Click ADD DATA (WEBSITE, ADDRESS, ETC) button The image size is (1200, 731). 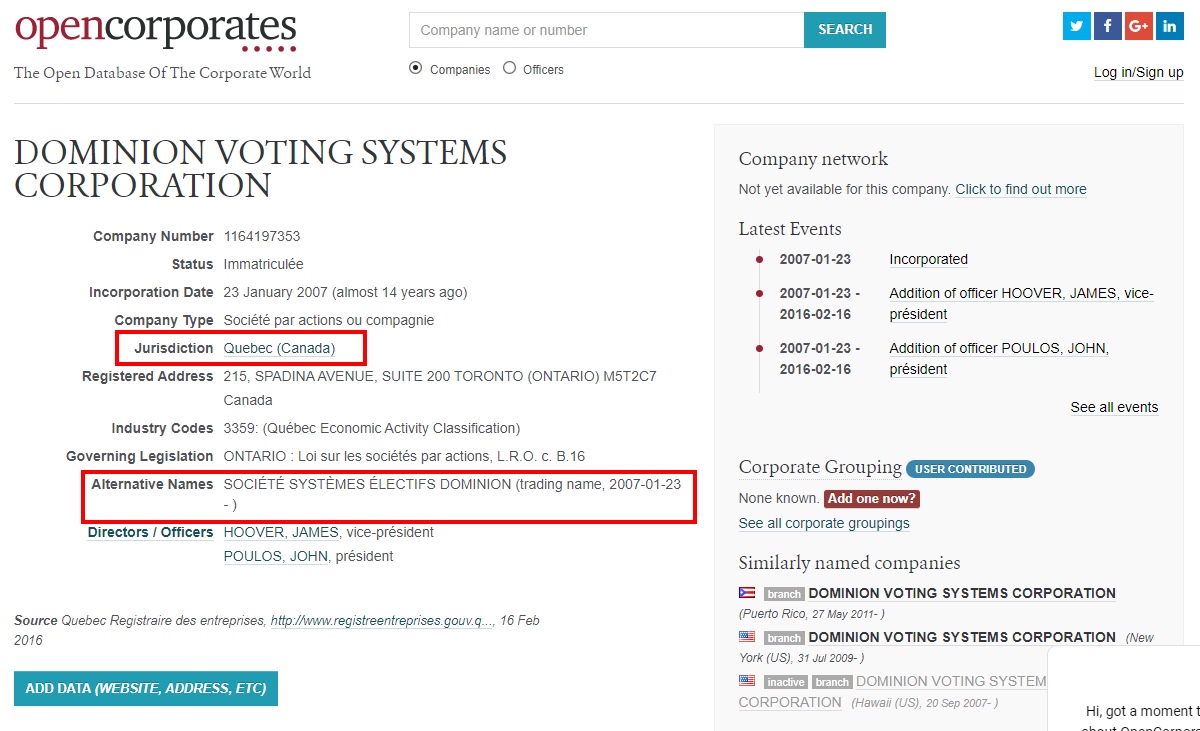(x=146, y=689)
